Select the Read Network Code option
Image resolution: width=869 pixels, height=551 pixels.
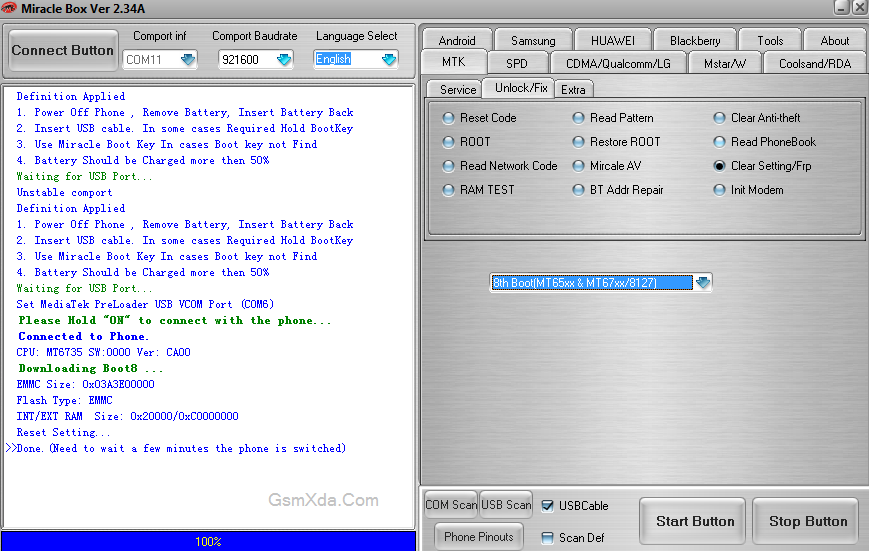pos(448,166)
